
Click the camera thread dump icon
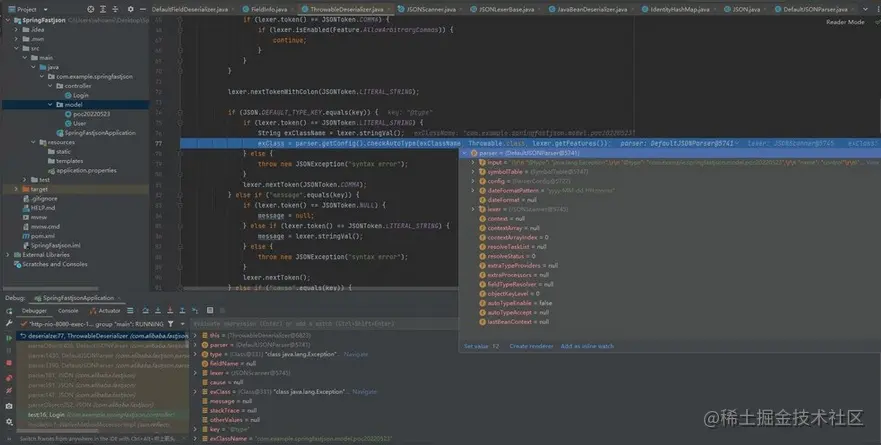point(9,406)
